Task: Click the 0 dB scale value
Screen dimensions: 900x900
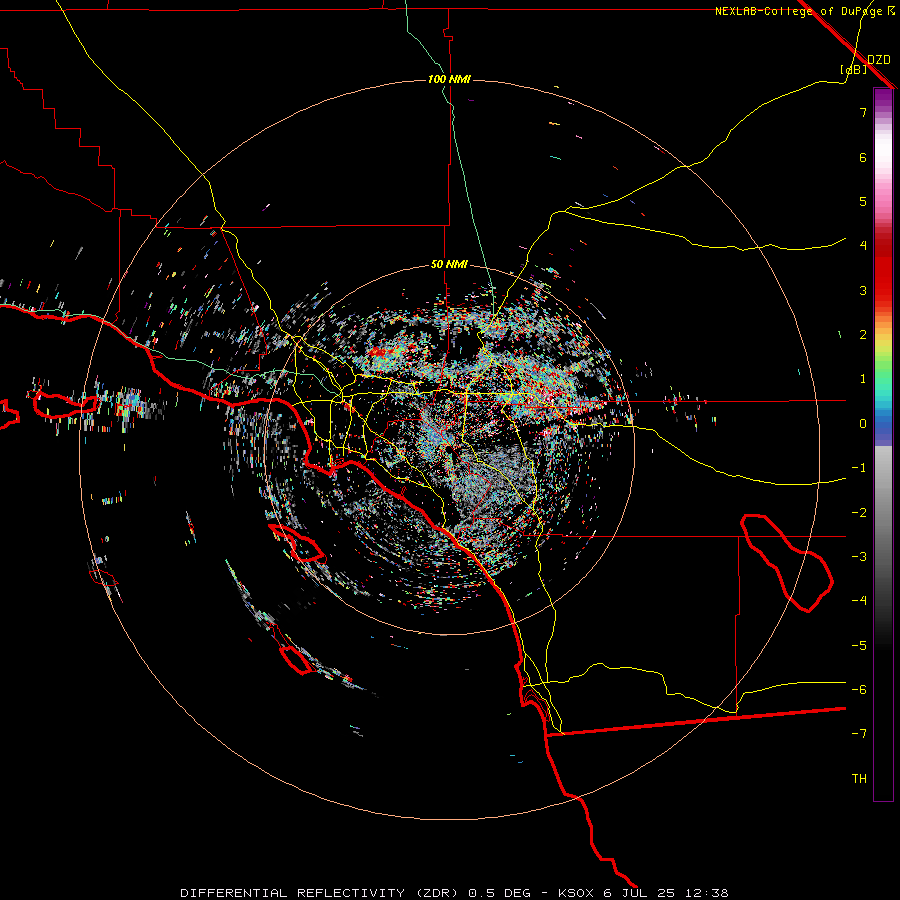Action: point(863,424)
